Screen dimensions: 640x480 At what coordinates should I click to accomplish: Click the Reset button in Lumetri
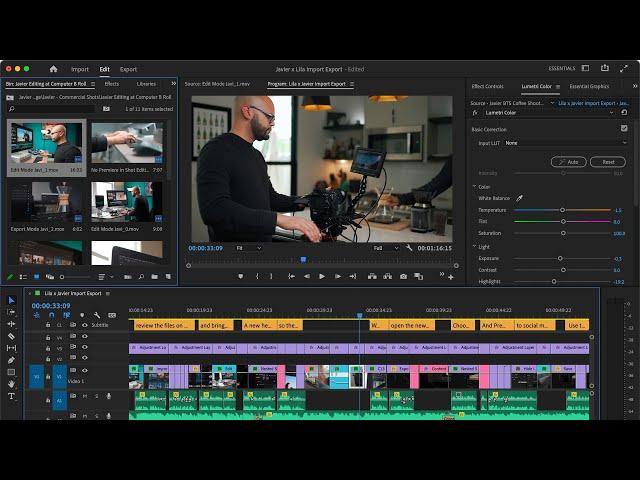click(x=608, y=162)
